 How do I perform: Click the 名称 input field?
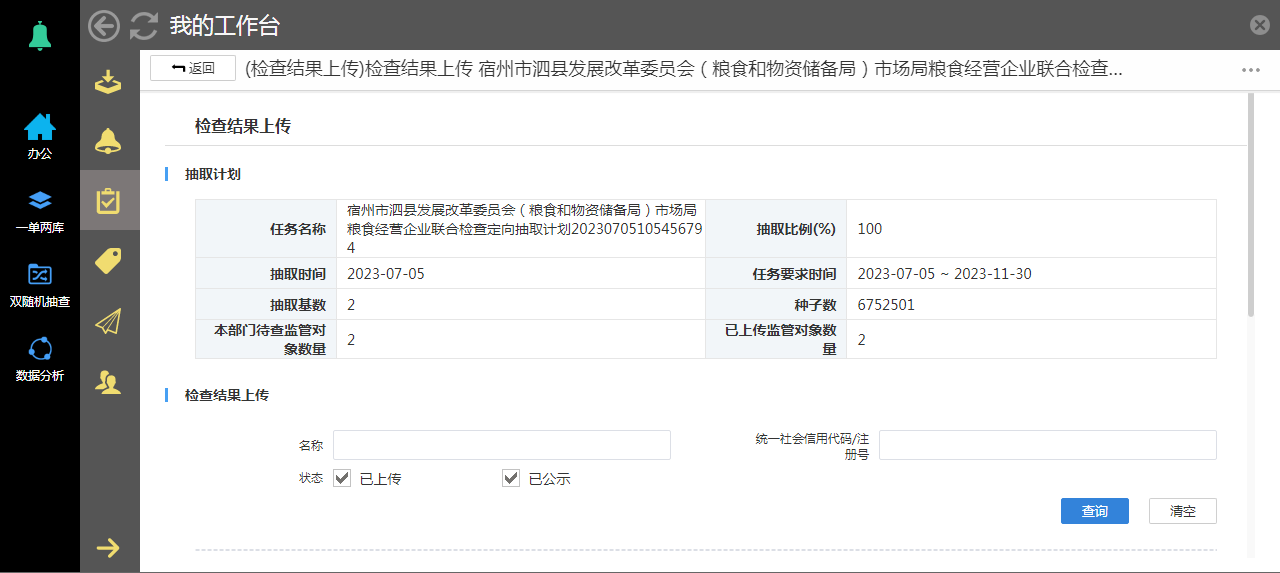[501, 445]
